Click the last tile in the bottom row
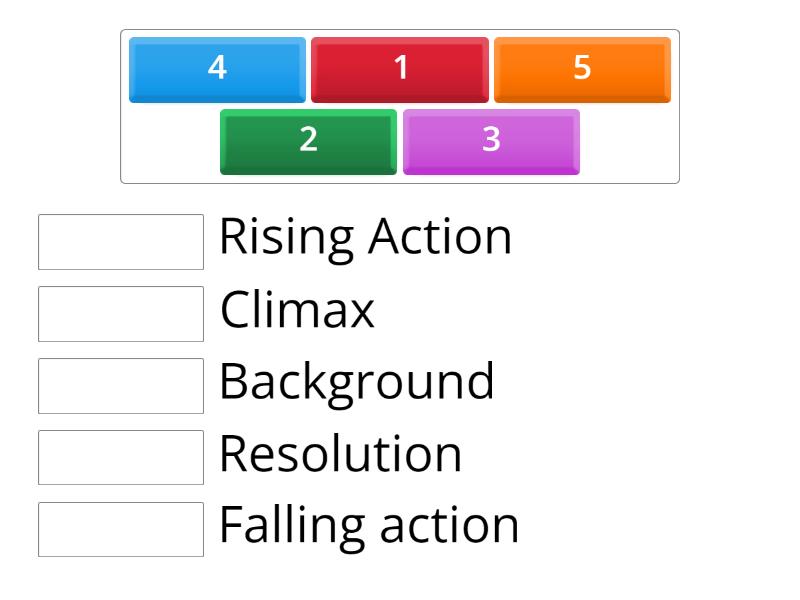The image size is (800, 600). point(490,141)
